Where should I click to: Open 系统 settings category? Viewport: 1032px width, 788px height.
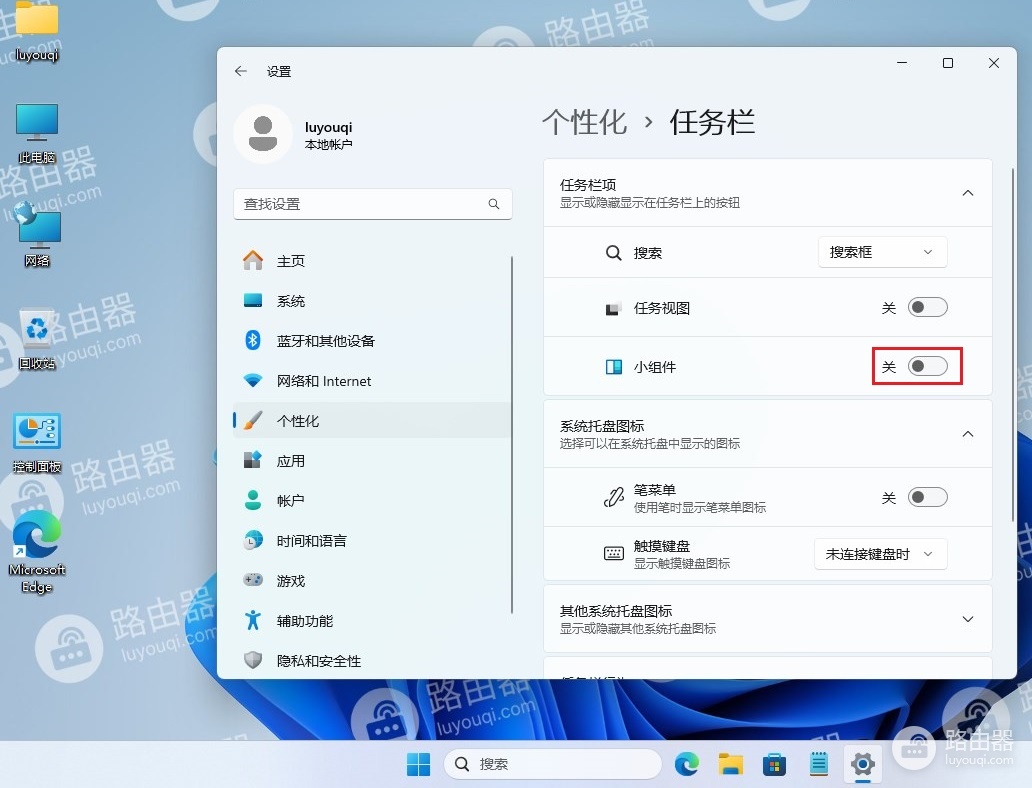372,301
